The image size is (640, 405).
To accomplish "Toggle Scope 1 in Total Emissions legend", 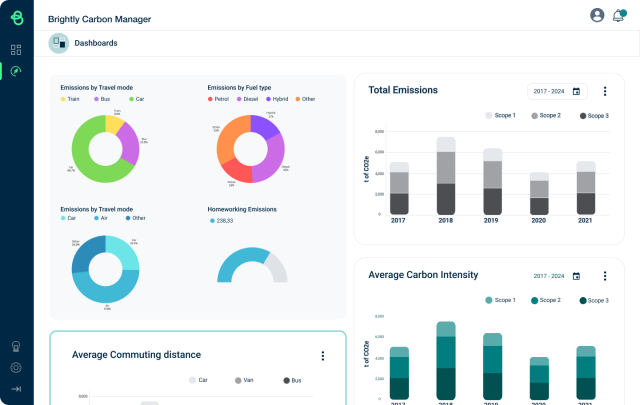I will click(500, 116).
